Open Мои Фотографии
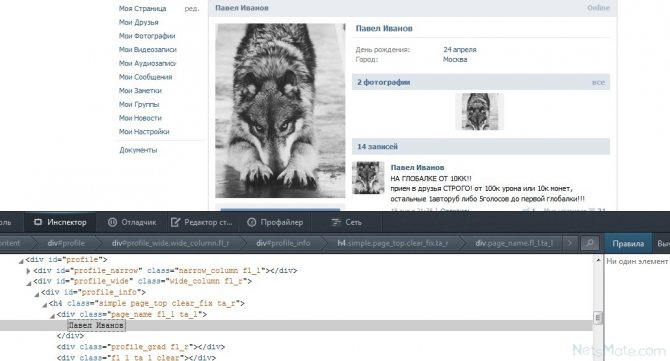Screen dimensions: 670x361 coord(147,36)
